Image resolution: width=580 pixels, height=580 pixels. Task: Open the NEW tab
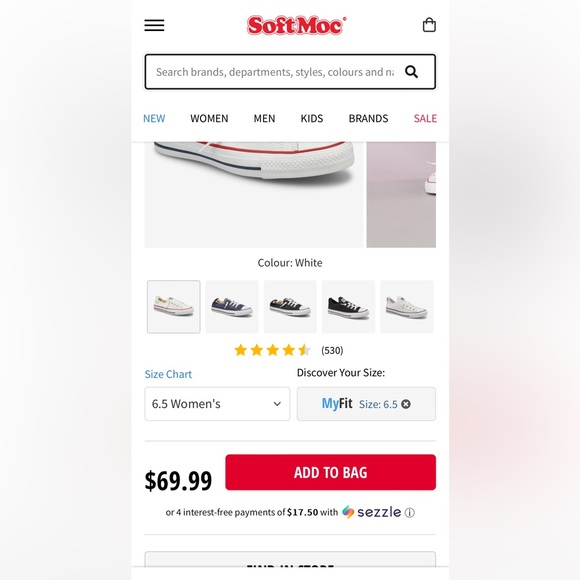pos(154,118)
